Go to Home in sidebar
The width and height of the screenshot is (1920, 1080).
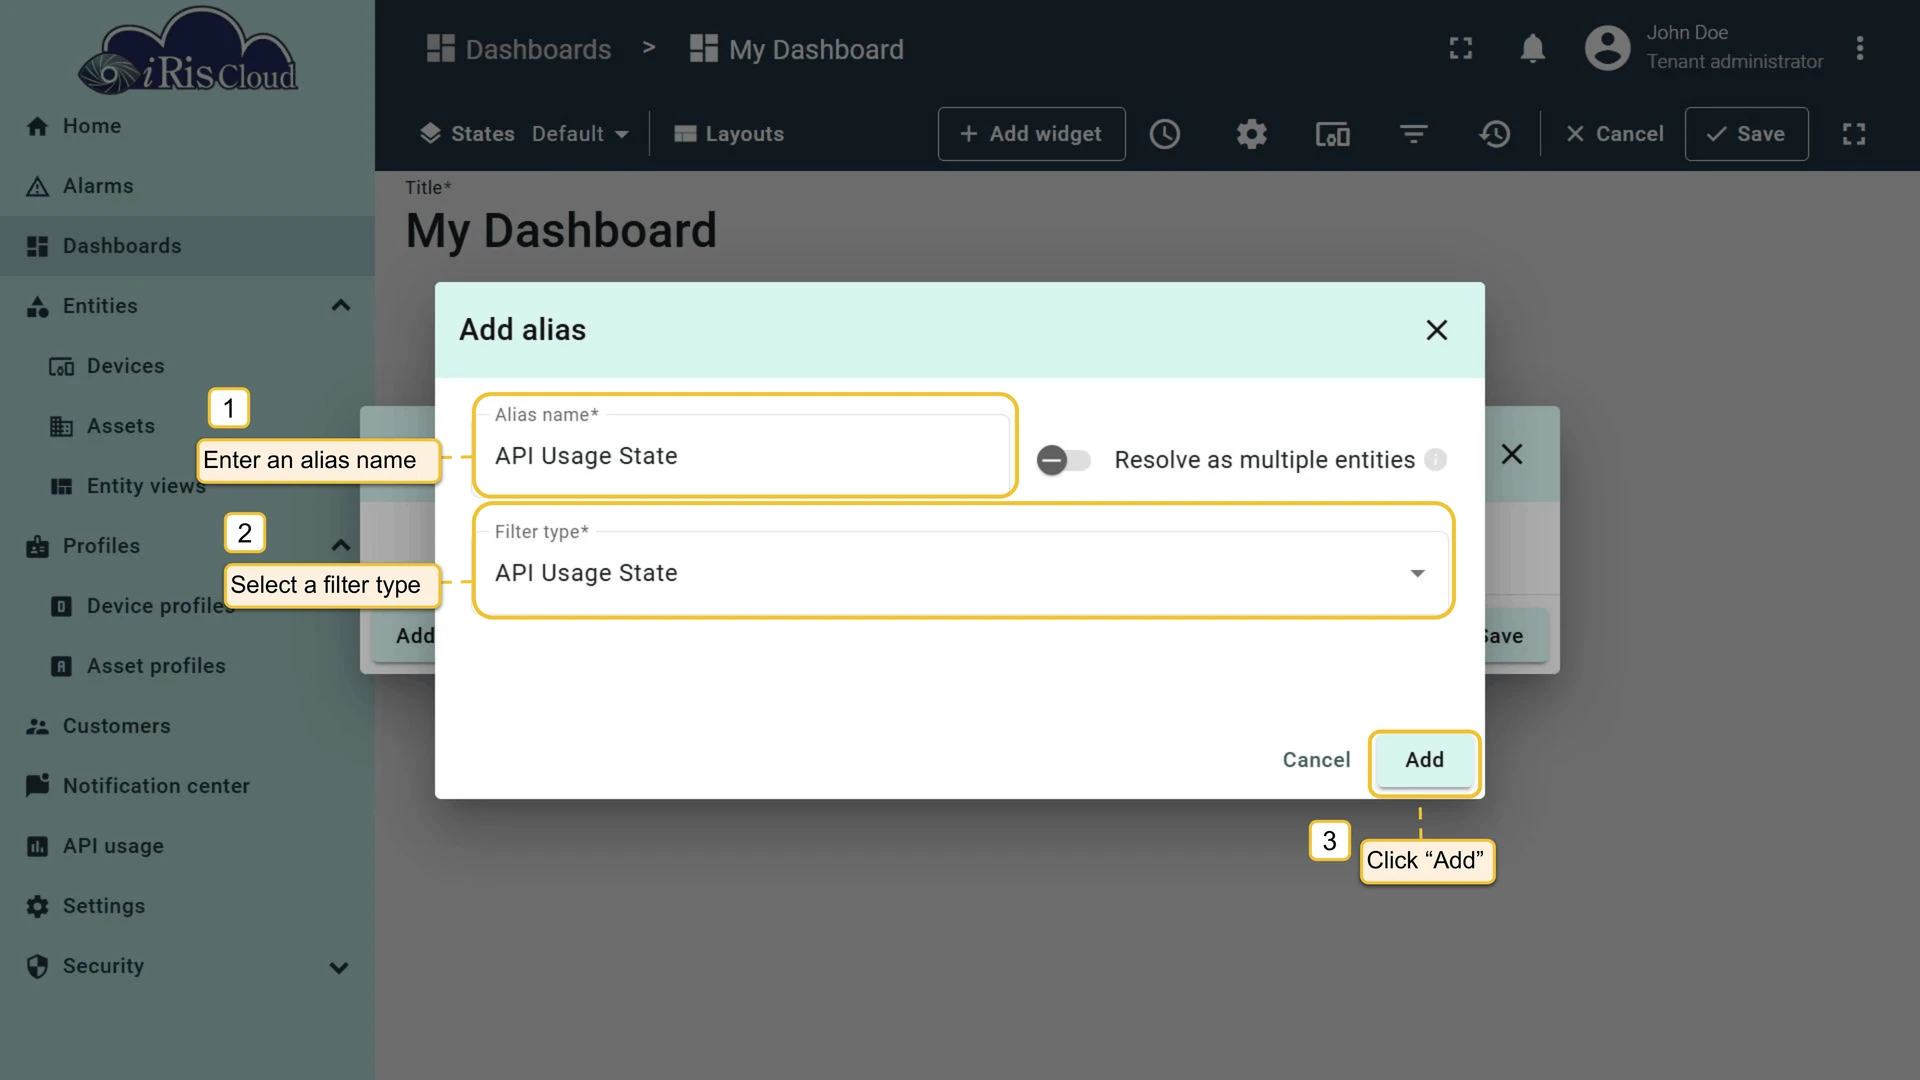(x=187, y=126)
